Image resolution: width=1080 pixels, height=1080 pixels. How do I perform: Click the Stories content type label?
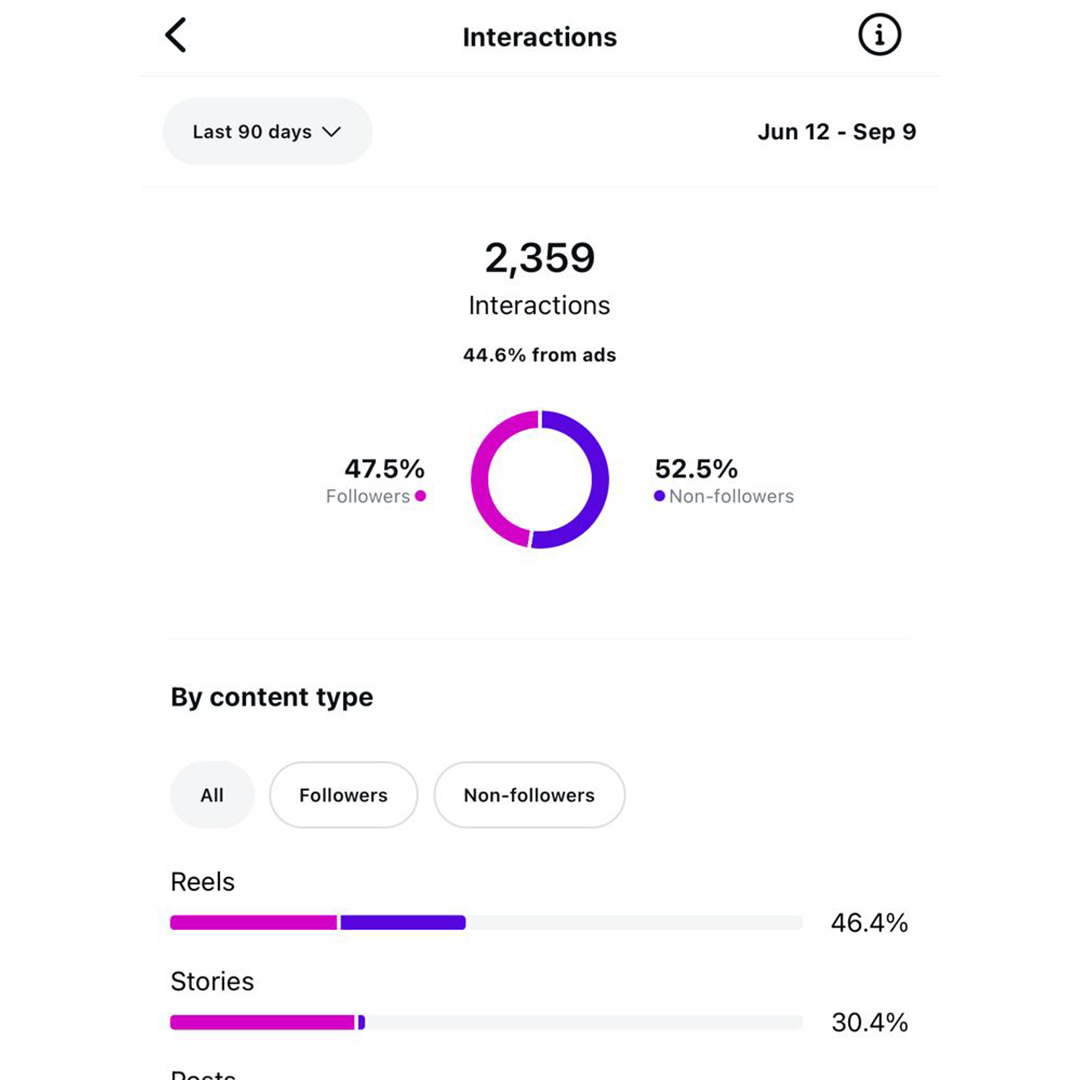tap(212, 981)
